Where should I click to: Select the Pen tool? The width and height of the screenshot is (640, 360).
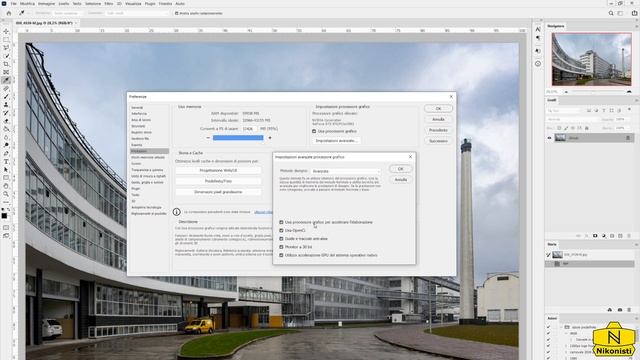tap(6, 154)
